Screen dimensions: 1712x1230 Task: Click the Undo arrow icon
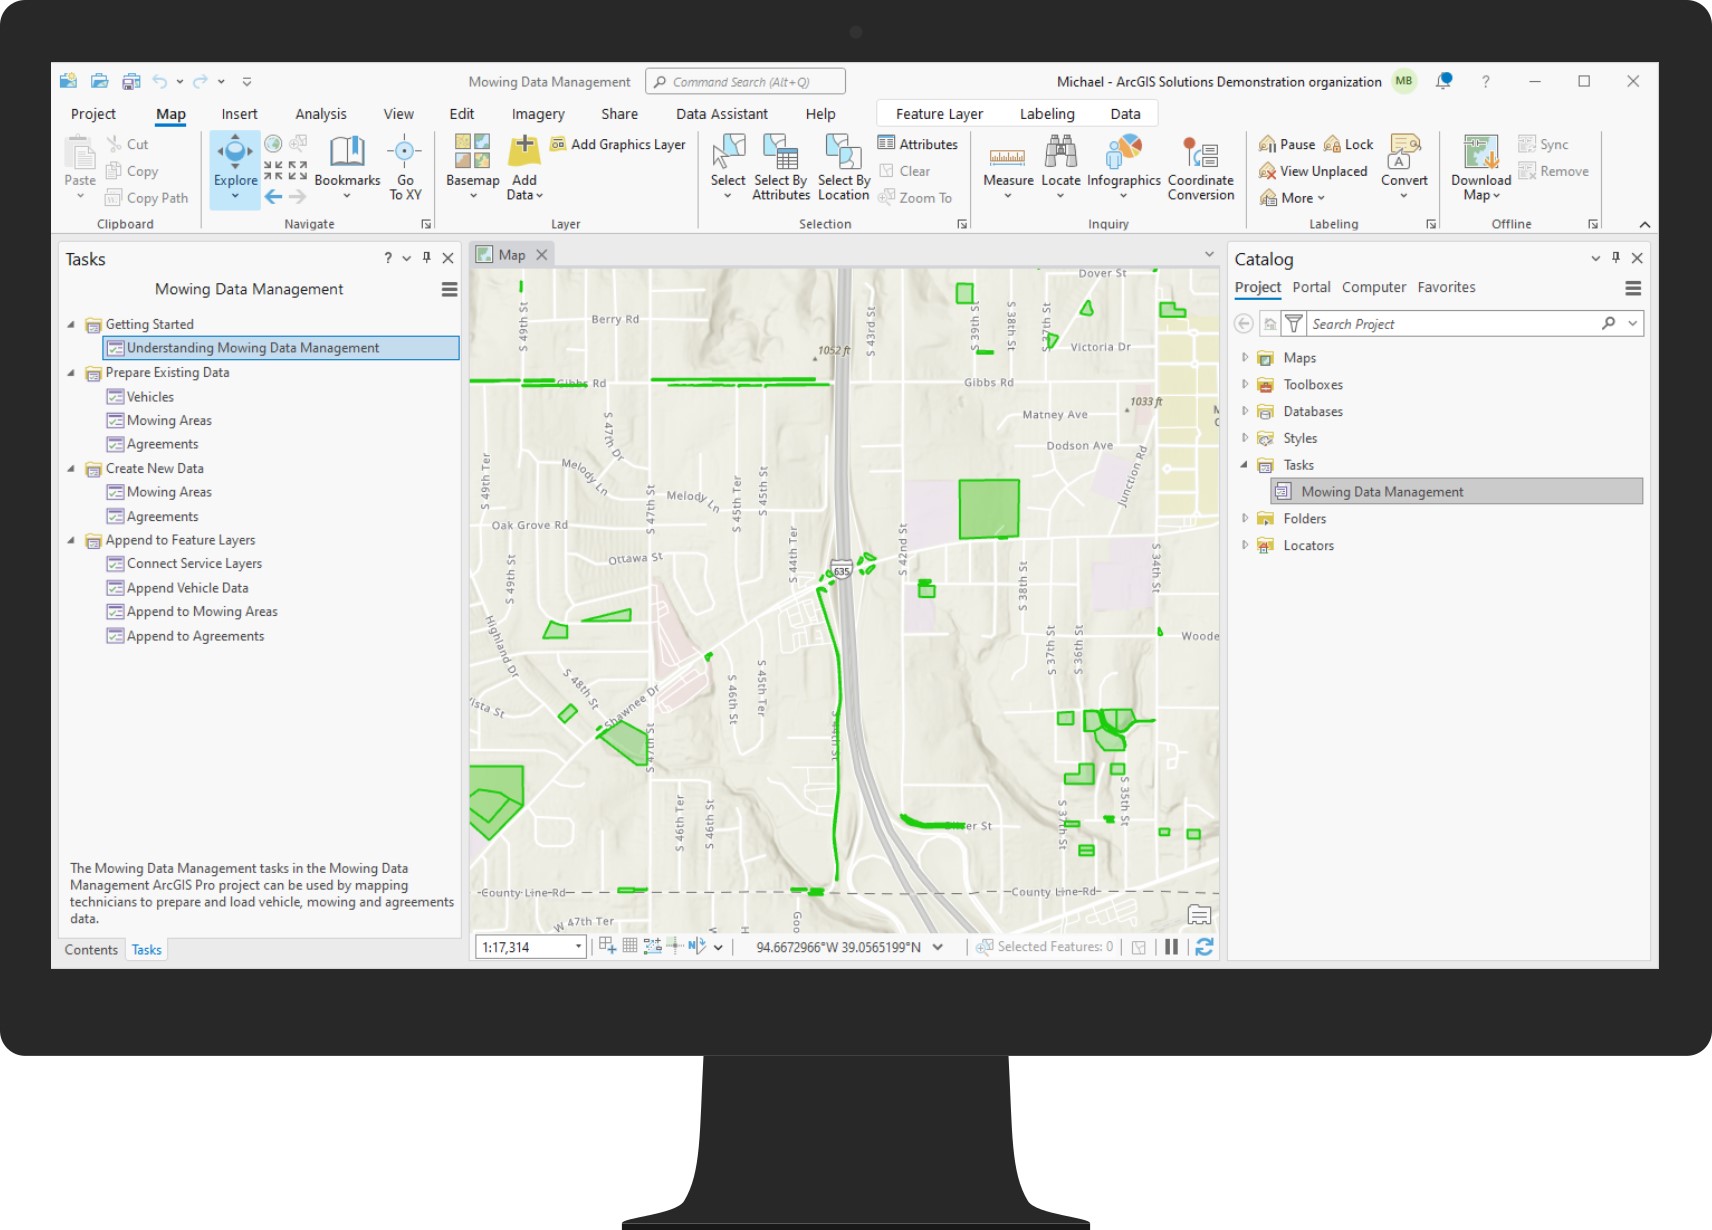pyautogui.click(x=160, y=81)
